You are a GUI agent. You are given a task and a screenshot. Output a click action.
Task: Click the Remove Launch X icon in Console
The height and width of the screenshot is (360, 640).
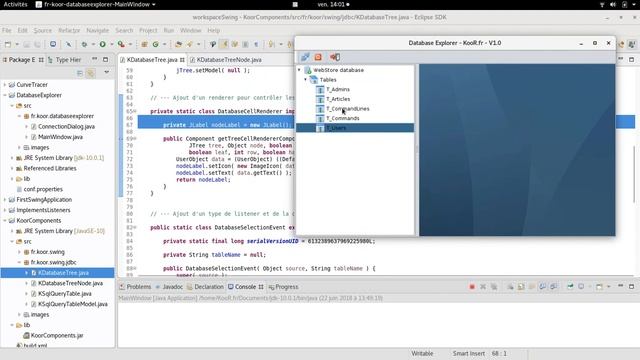click(483, 287)
